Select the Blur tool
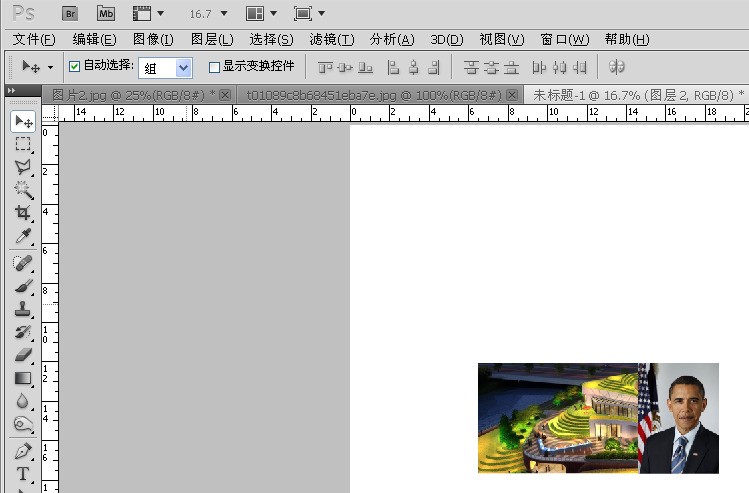This screenshot has height=493, width=749. coord(23,401)
